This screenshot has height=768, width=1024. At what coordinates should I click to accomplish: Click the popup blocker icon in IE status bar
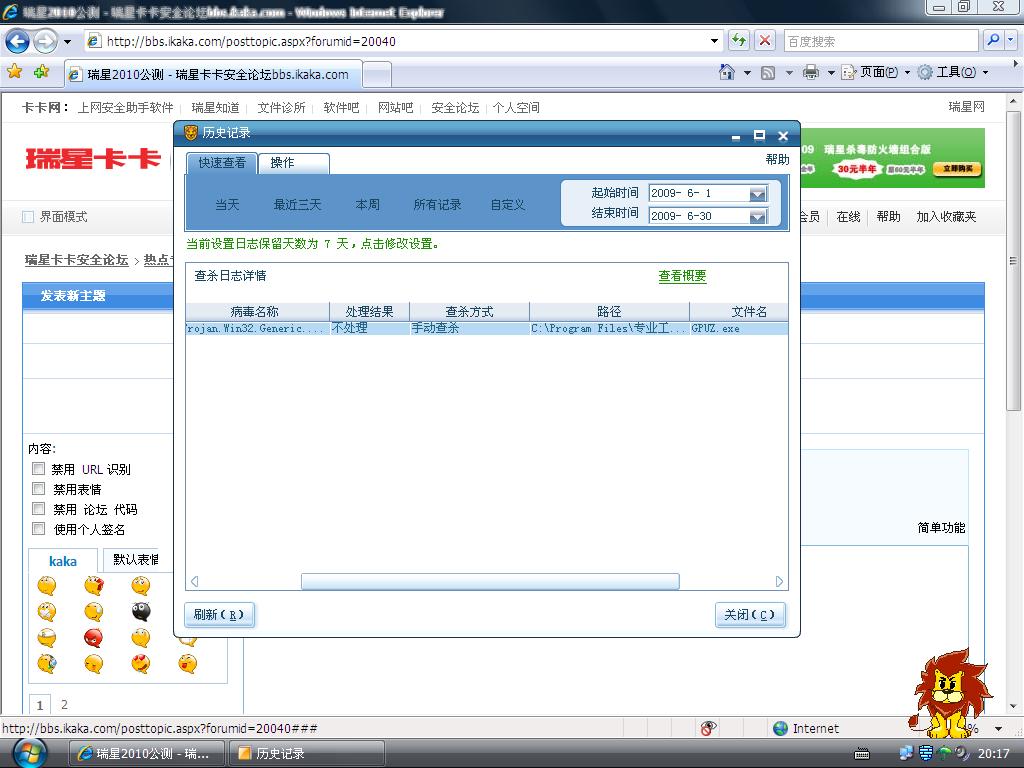(x=708, y=728)
